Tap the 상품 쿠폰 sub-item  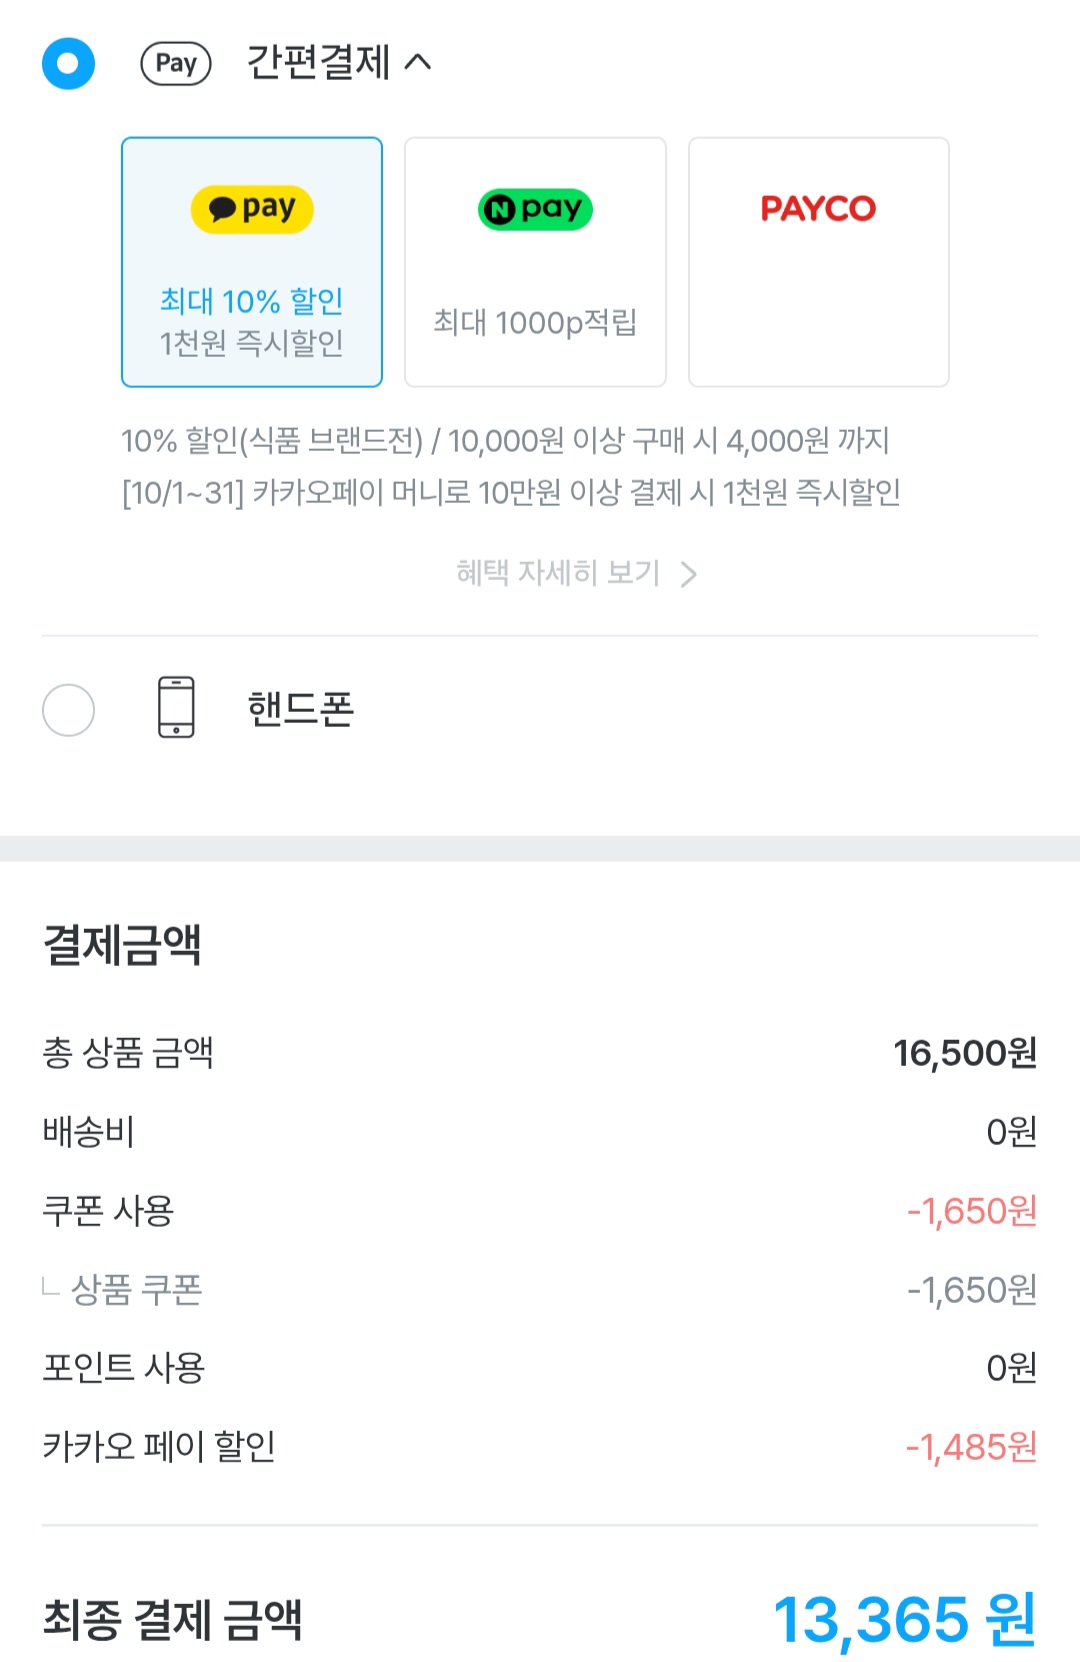tap(137, 1290)
